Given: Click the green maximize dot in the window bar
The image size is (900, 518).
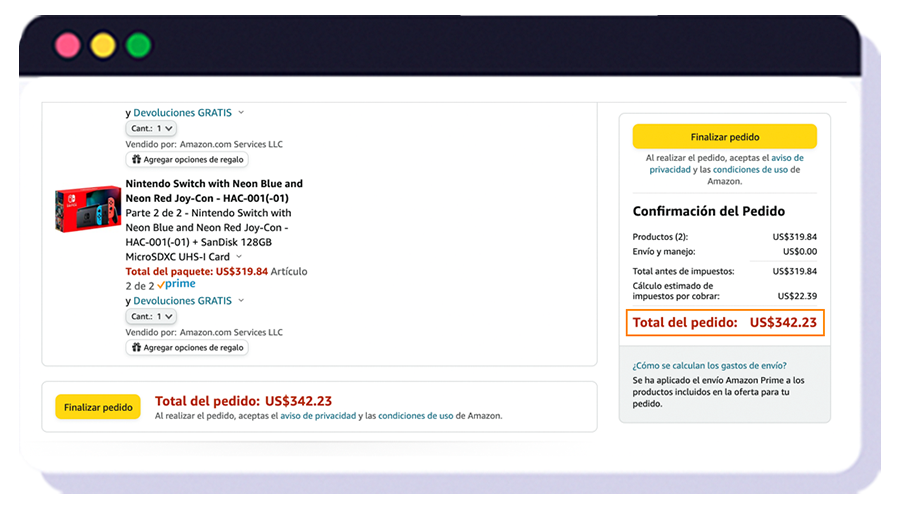Looking at the screenshot, I should click(x=138, y=45).
